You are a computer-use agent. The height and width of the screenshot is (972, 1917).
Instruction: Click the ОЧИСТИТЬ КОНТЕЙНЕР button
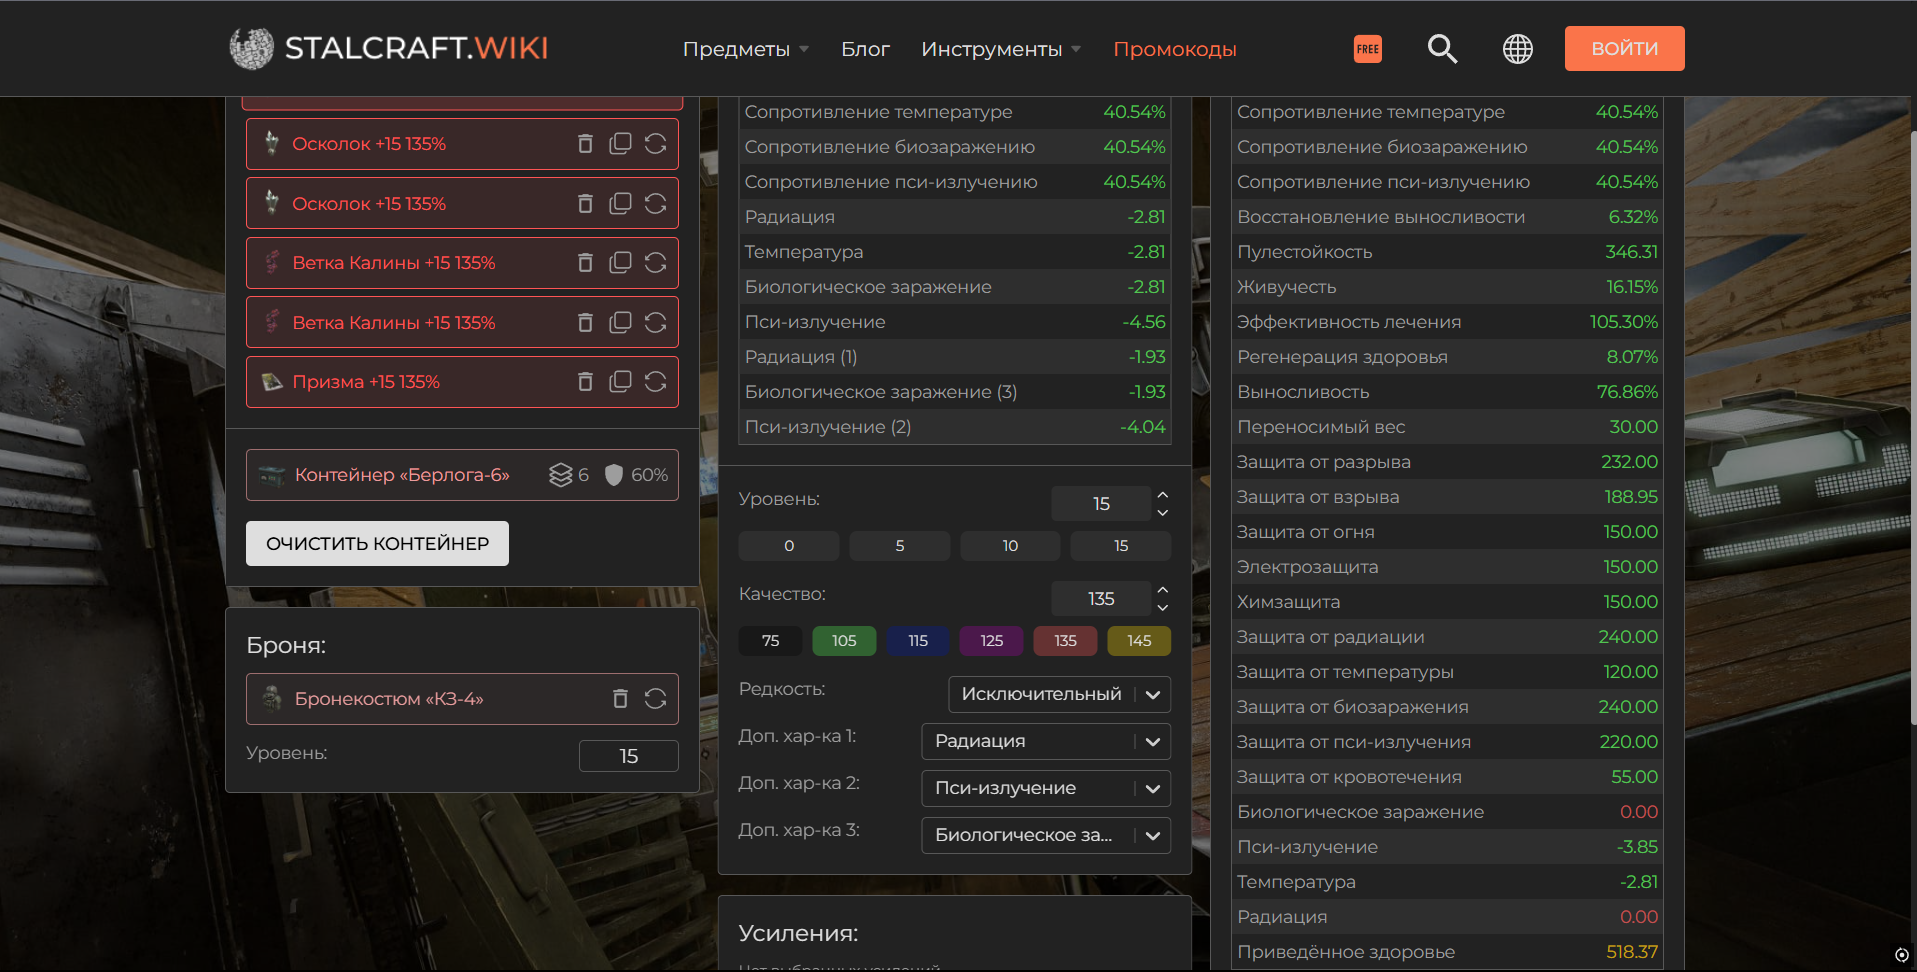377,544
